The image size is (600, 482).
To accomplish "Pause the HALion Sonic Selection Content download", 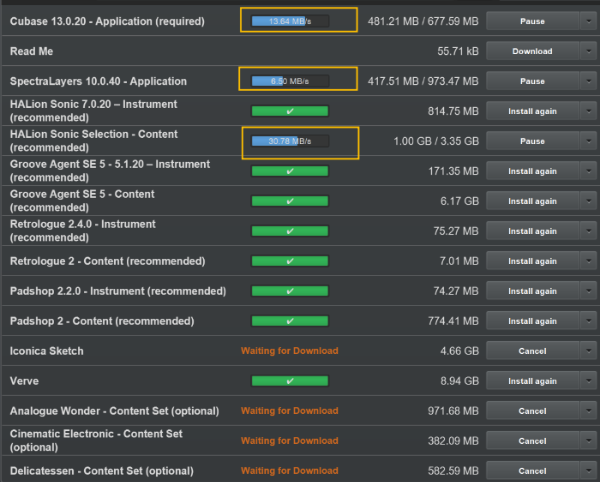I will [532, 141].
